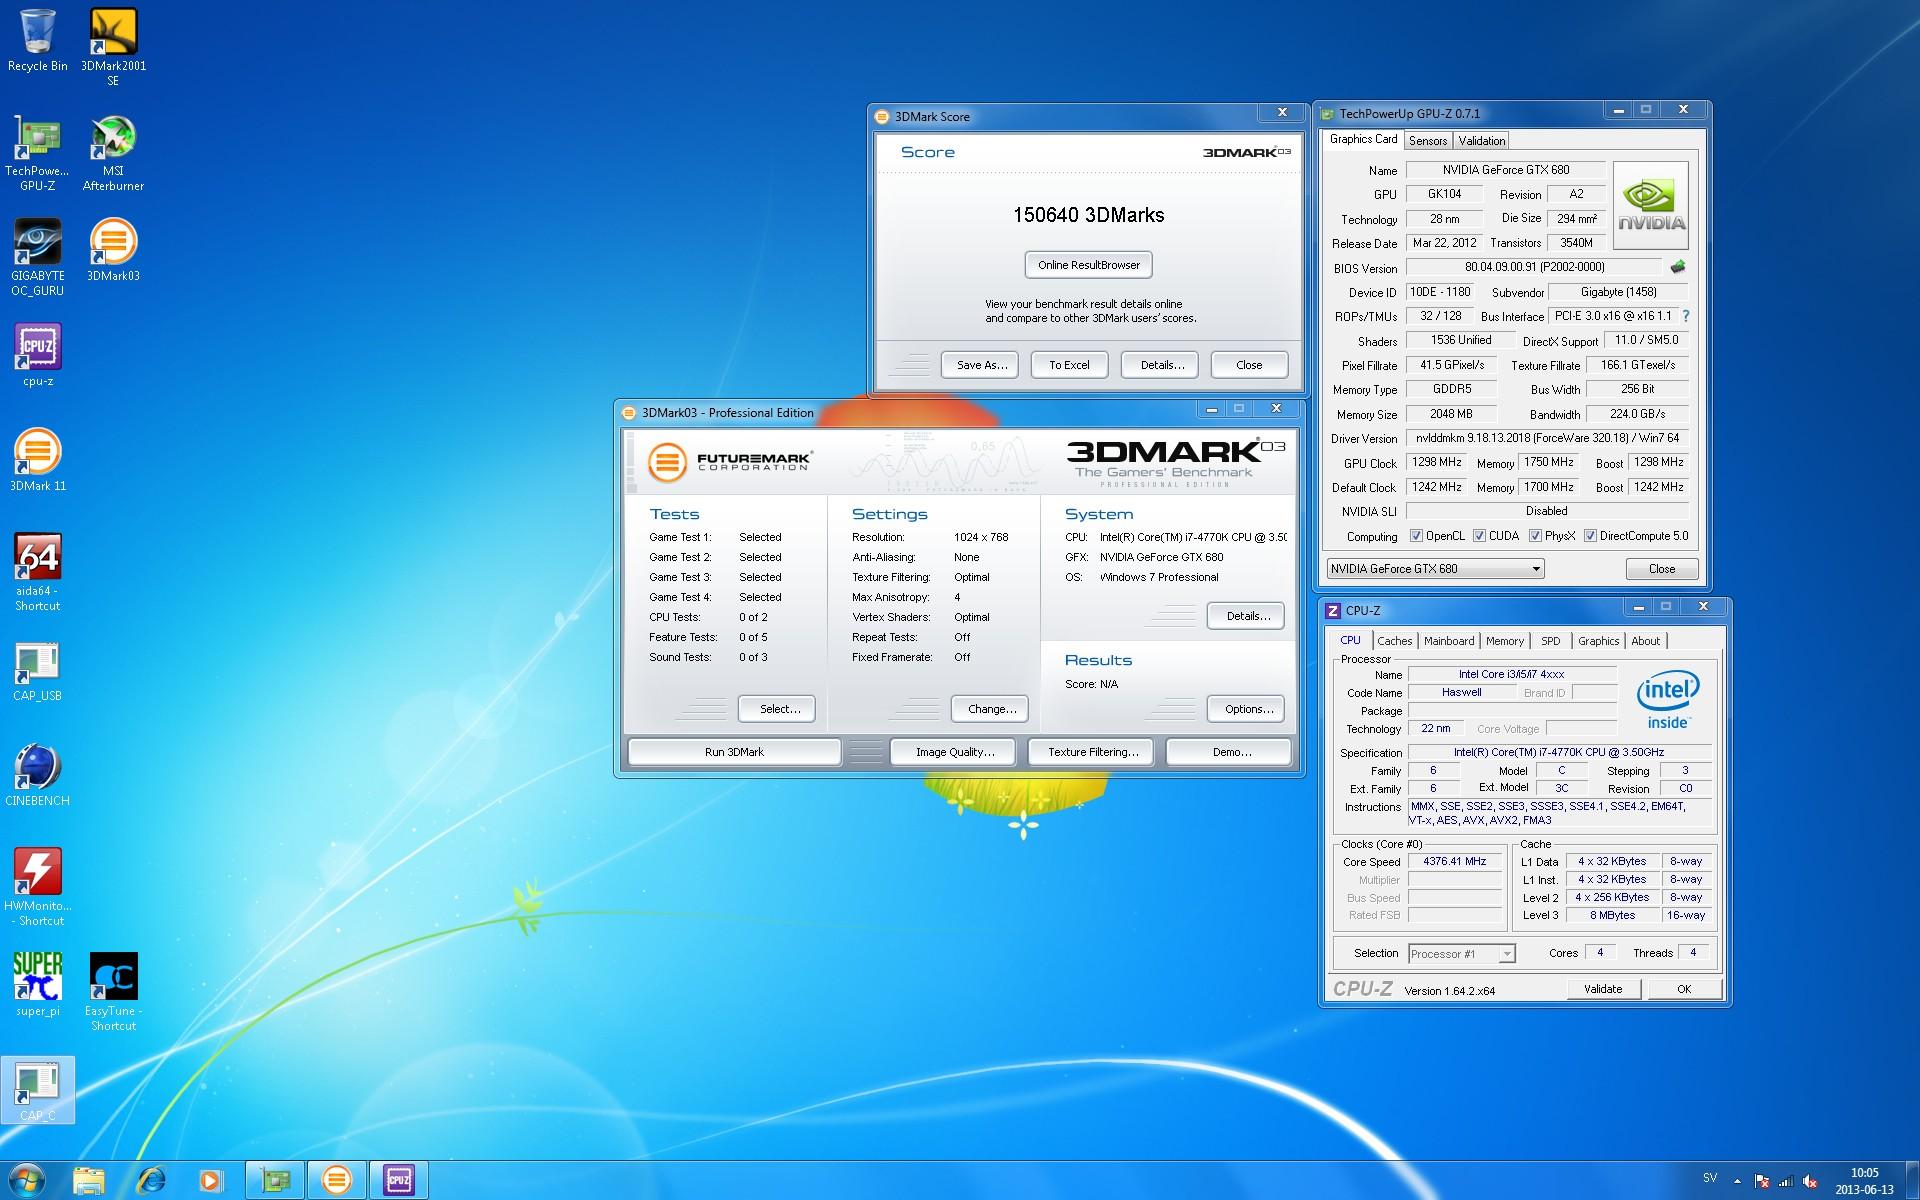Toggle OpenCL checkbox in GPU-Z
The image size is (1920, 1200).
[x=1416, y=536]
